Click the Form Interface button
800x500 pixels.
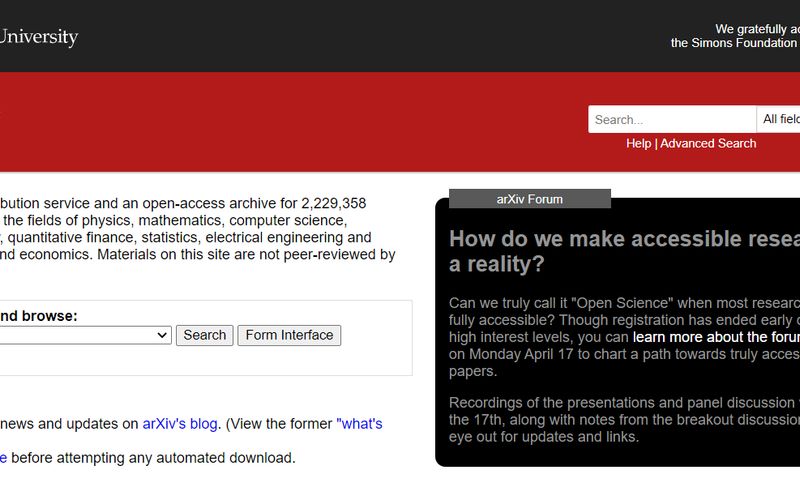289,335
